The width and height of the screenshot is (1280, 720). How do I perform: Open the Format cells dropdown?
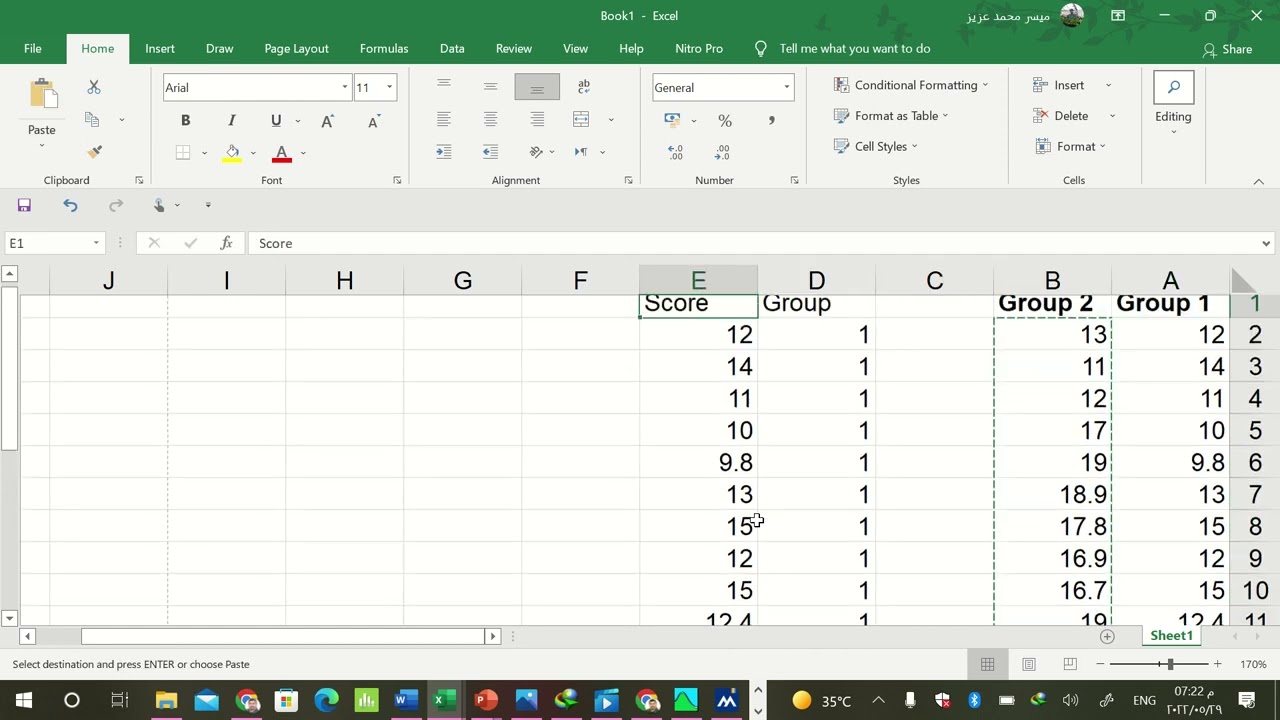(x=1069, y=147)
